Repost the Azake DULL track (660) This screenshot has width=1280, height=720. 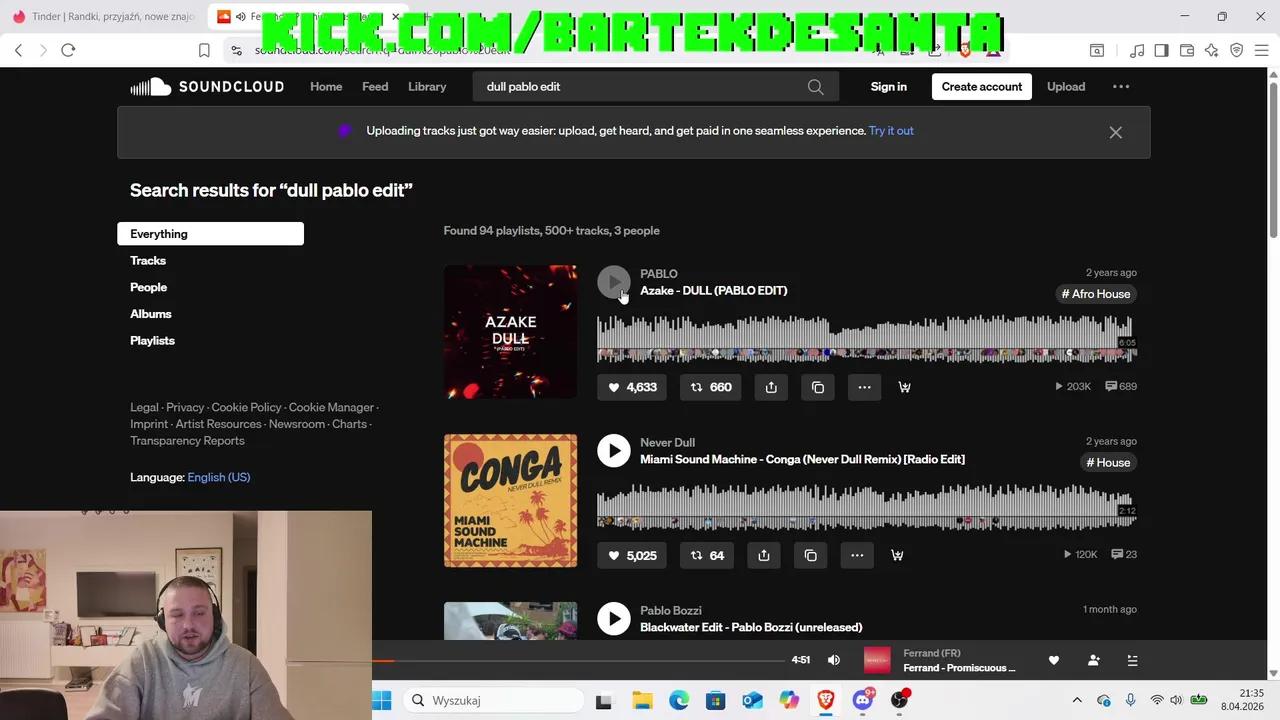(x=710, y=387)
